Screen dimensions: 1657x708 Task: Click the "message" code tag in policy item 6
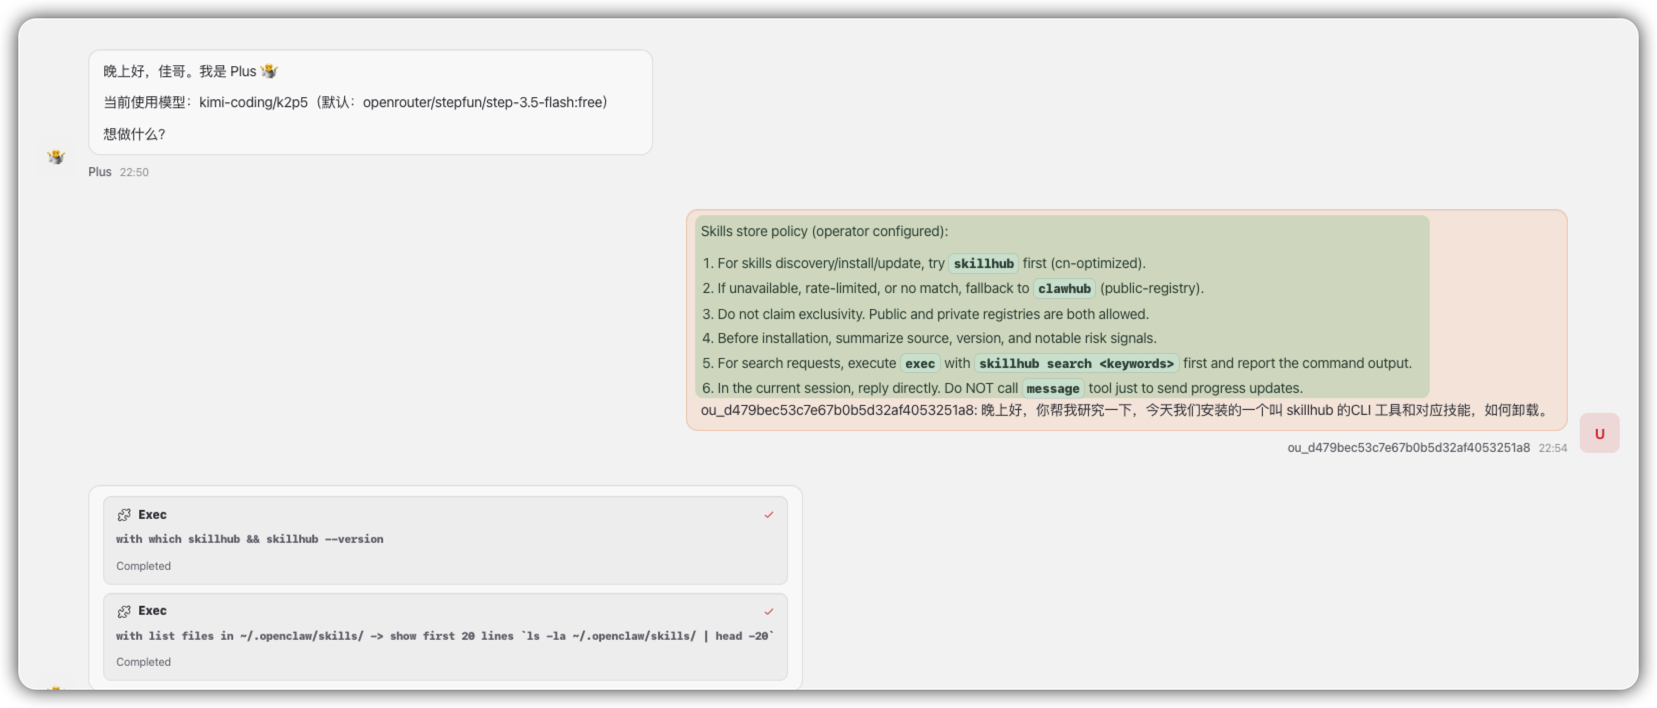(x=1052, y=389)
